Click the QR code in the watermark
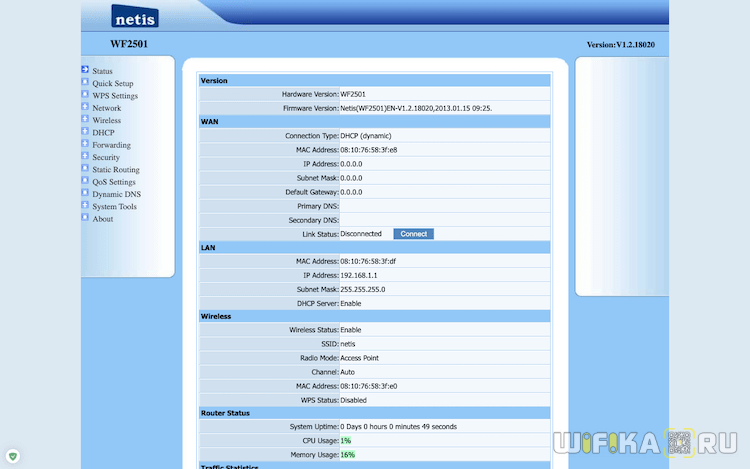Screen dimensions: 750x469 pos(679,443)
